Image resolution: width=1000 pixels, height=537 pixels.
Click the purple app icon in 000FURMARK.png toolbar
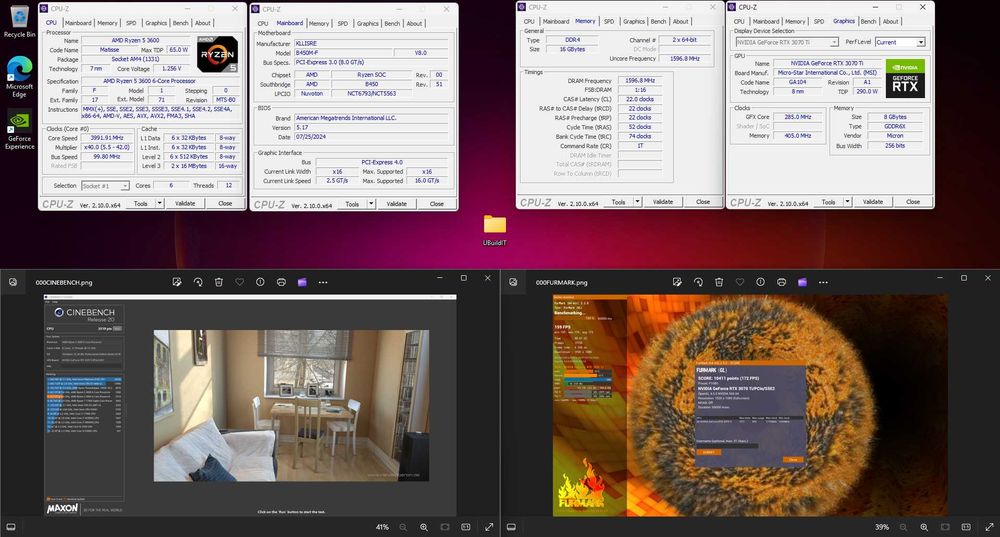click(x=802, y=282)
